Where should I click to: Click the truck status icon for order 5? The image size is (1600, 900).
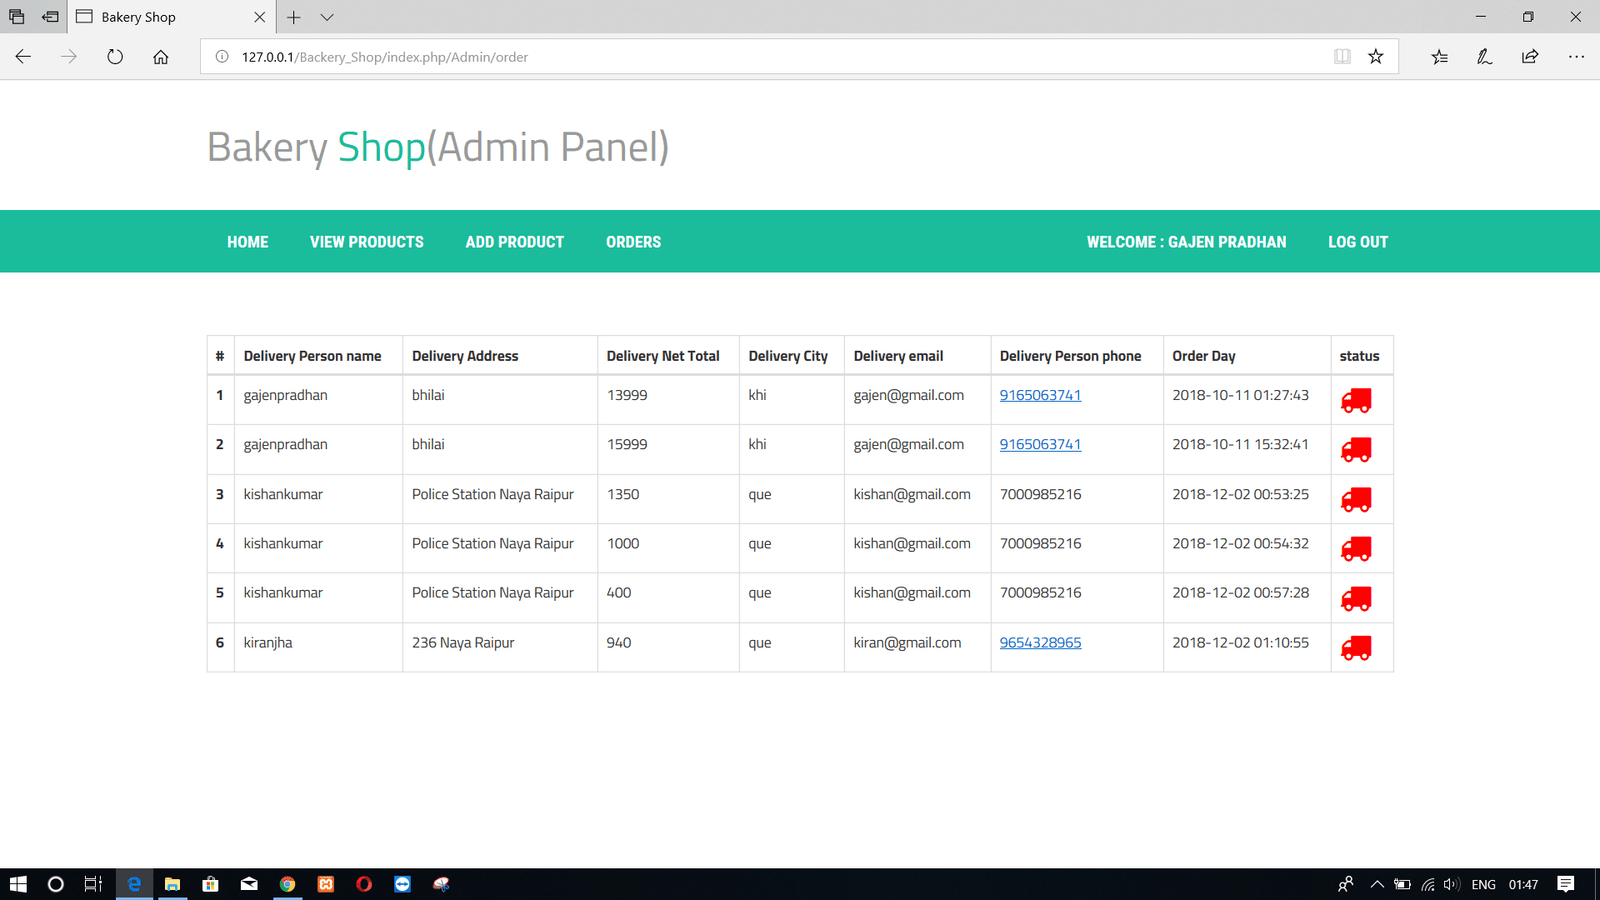click(1355, 599)
